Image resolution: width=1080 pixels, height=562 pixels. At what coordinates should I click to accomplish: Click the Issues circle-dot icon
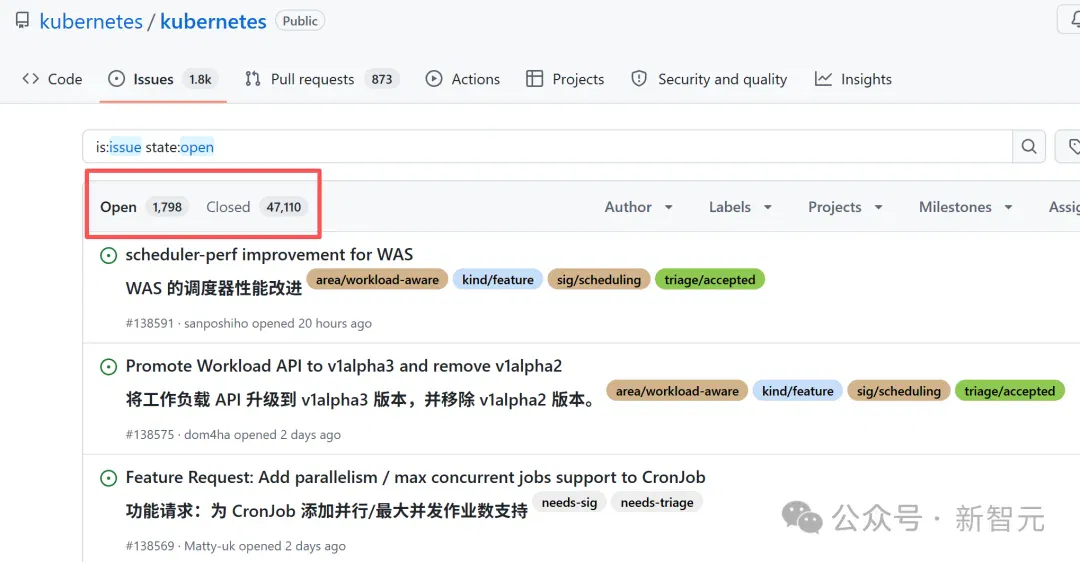pos(116,79)
